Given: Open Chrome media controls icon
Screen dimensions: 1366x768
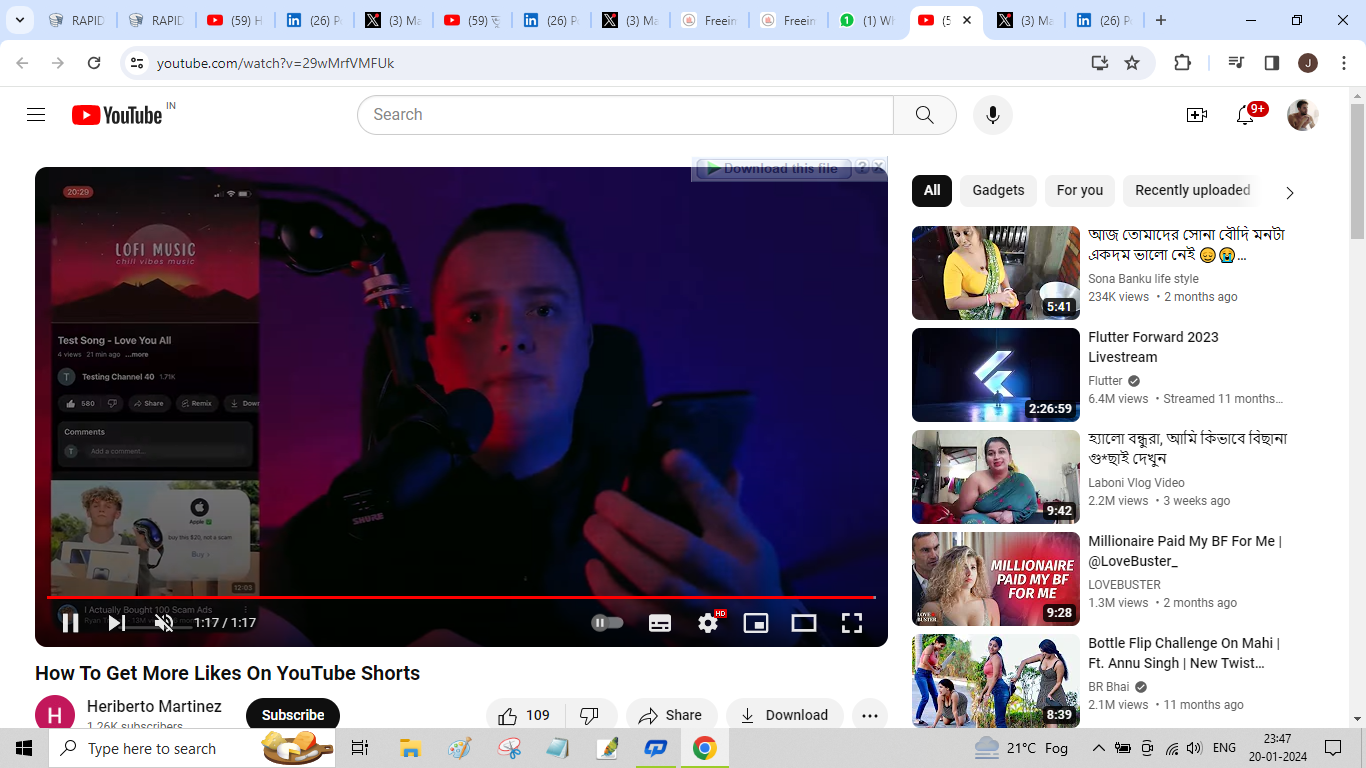Looking at the screenshot, I should (1236, 63).
